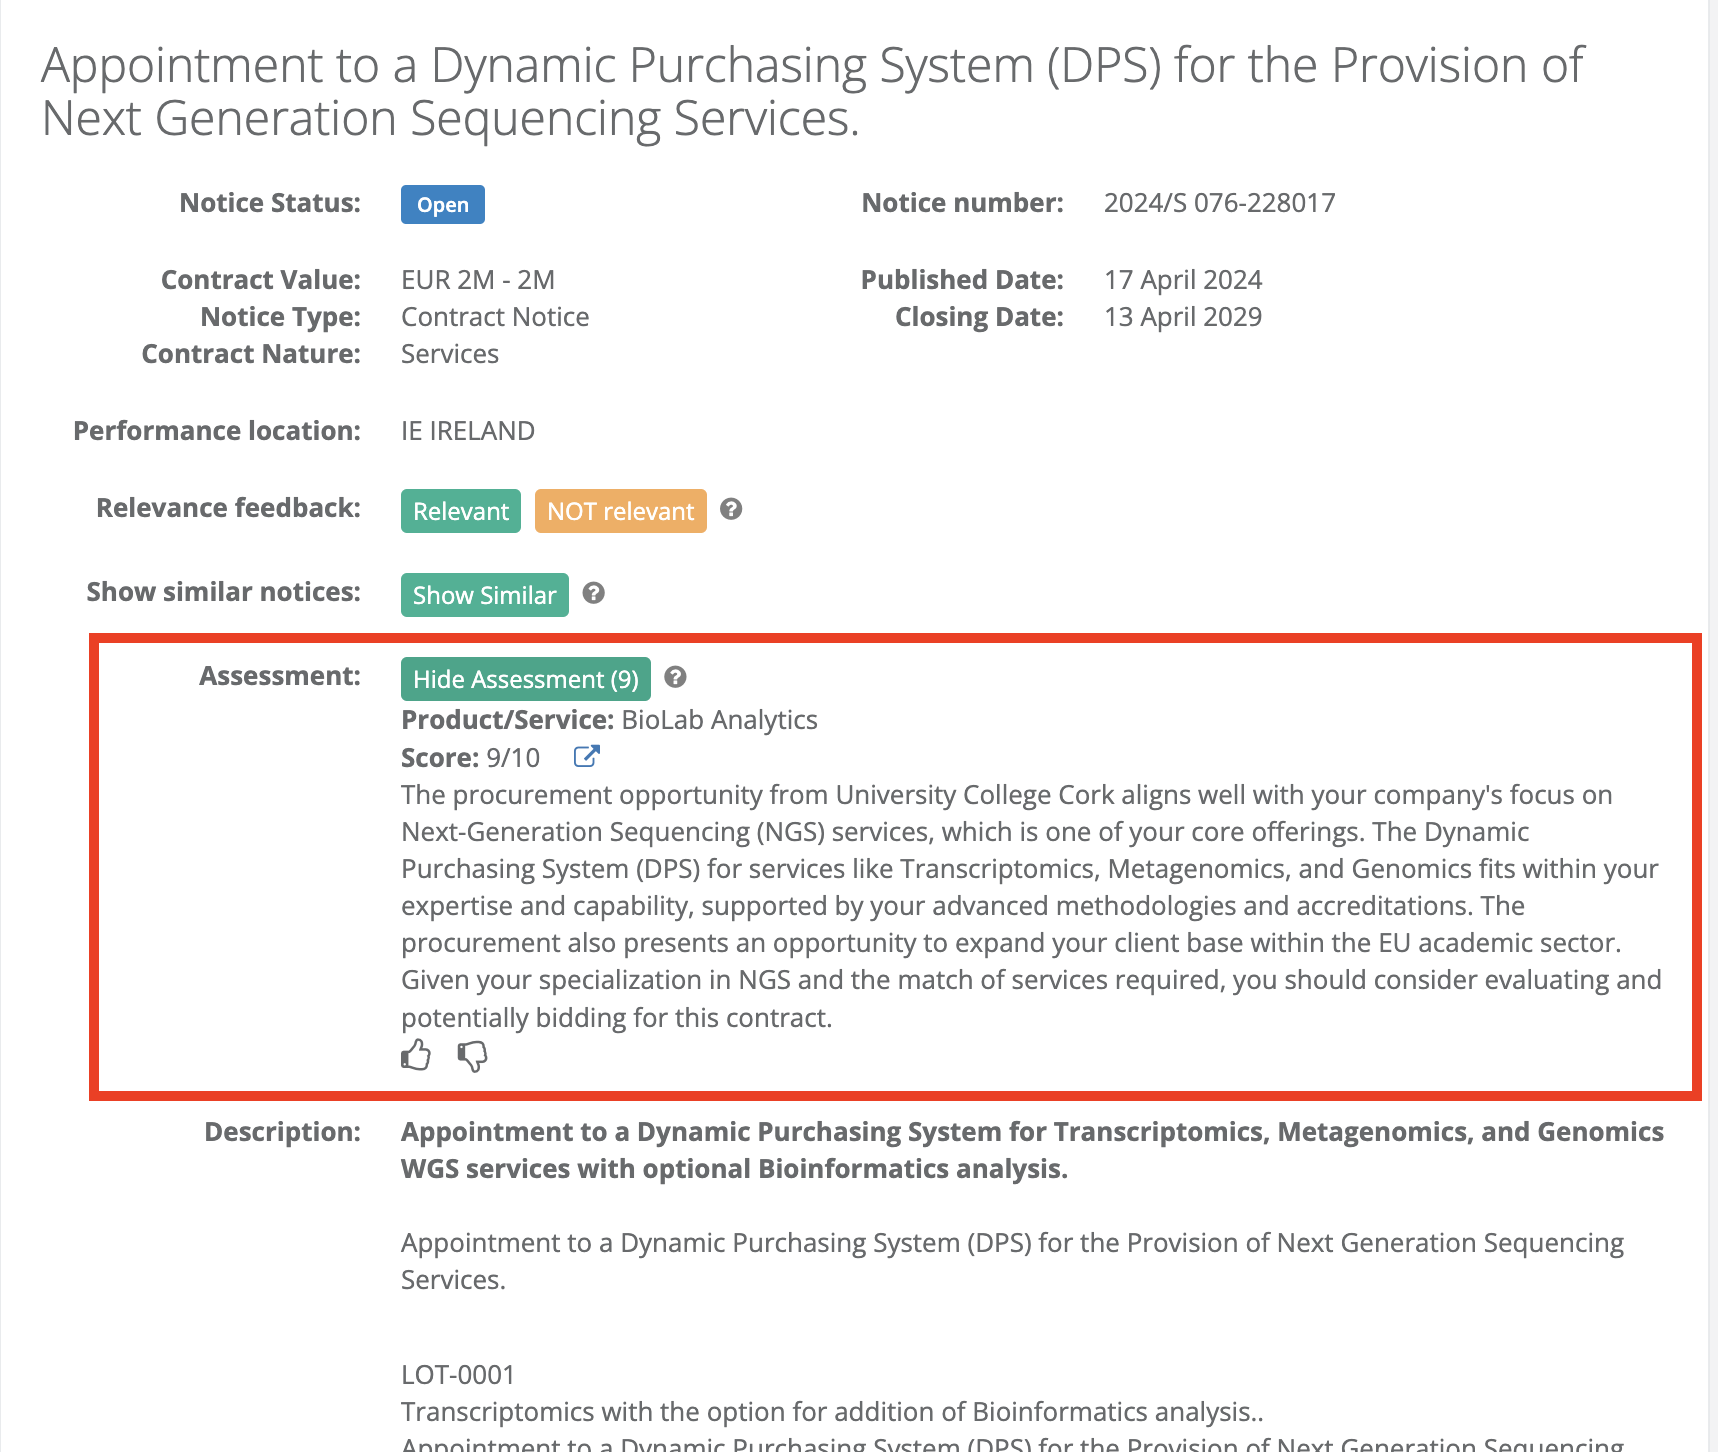Click notice number 2024/S 076-228017

click(1219, 202)
